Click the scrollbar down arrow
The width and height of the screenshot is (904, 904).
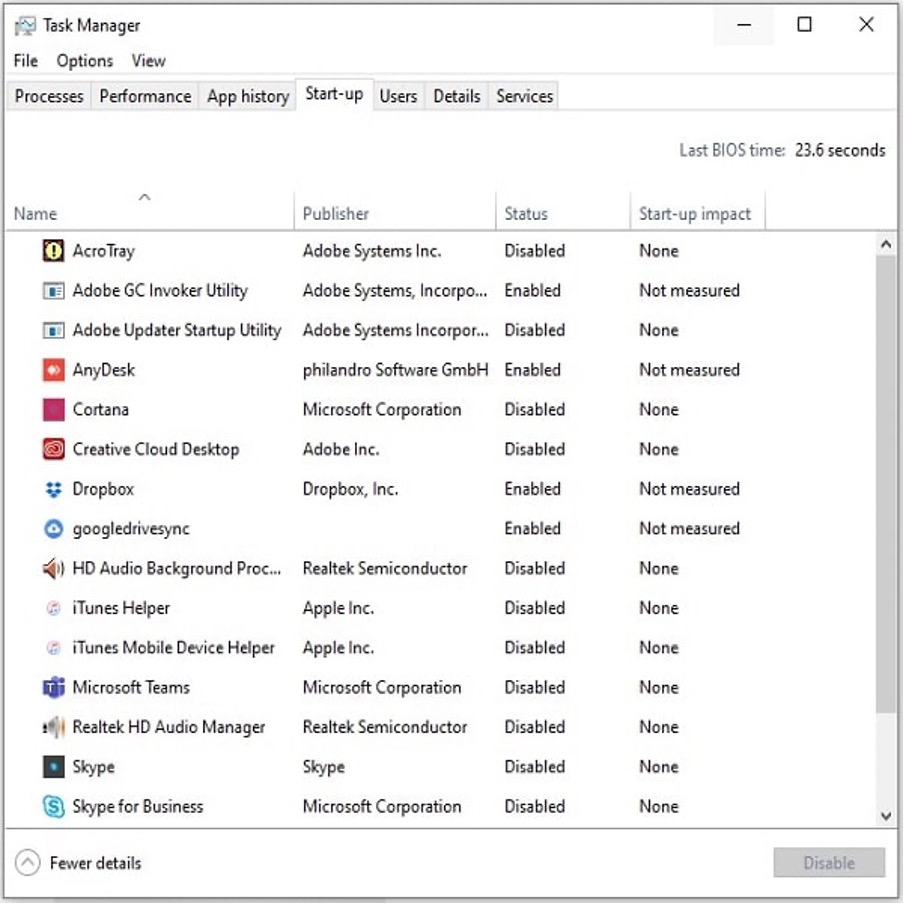[886, 816]
